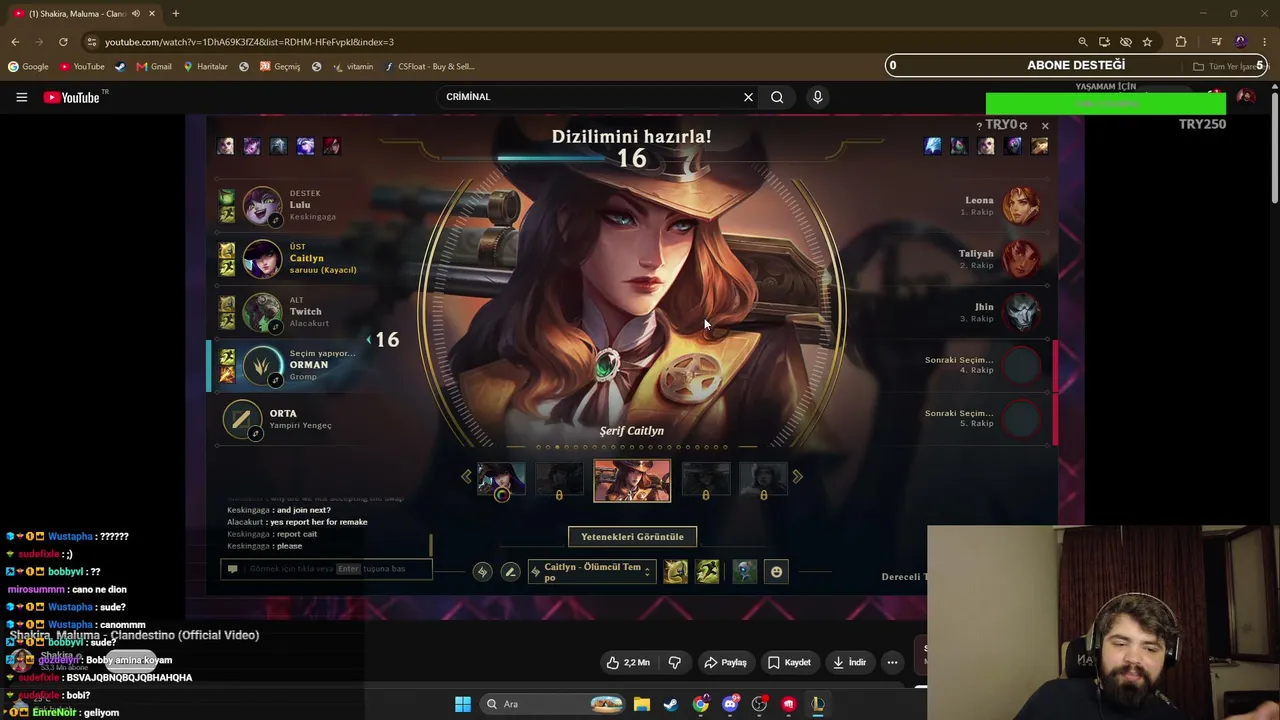Image resolution: width=1280 pixels, height=720 pixels.
Task: Open browser extensions puzzle icon
Action: [1181, 42]
